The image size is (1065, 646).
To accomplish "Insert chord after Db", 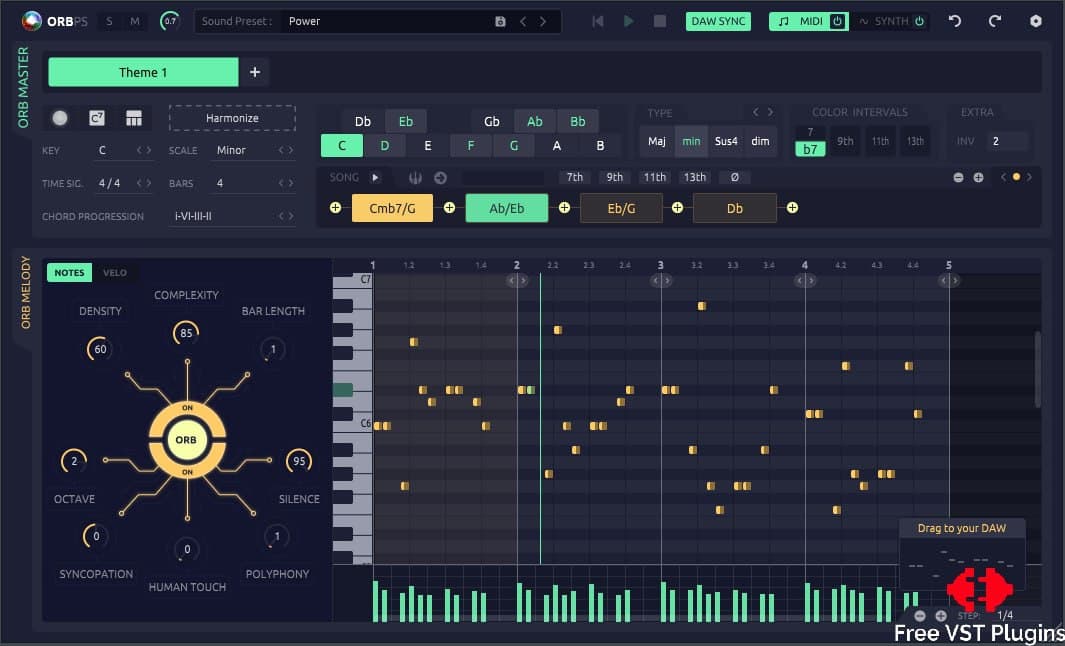I will coord(792,208).
